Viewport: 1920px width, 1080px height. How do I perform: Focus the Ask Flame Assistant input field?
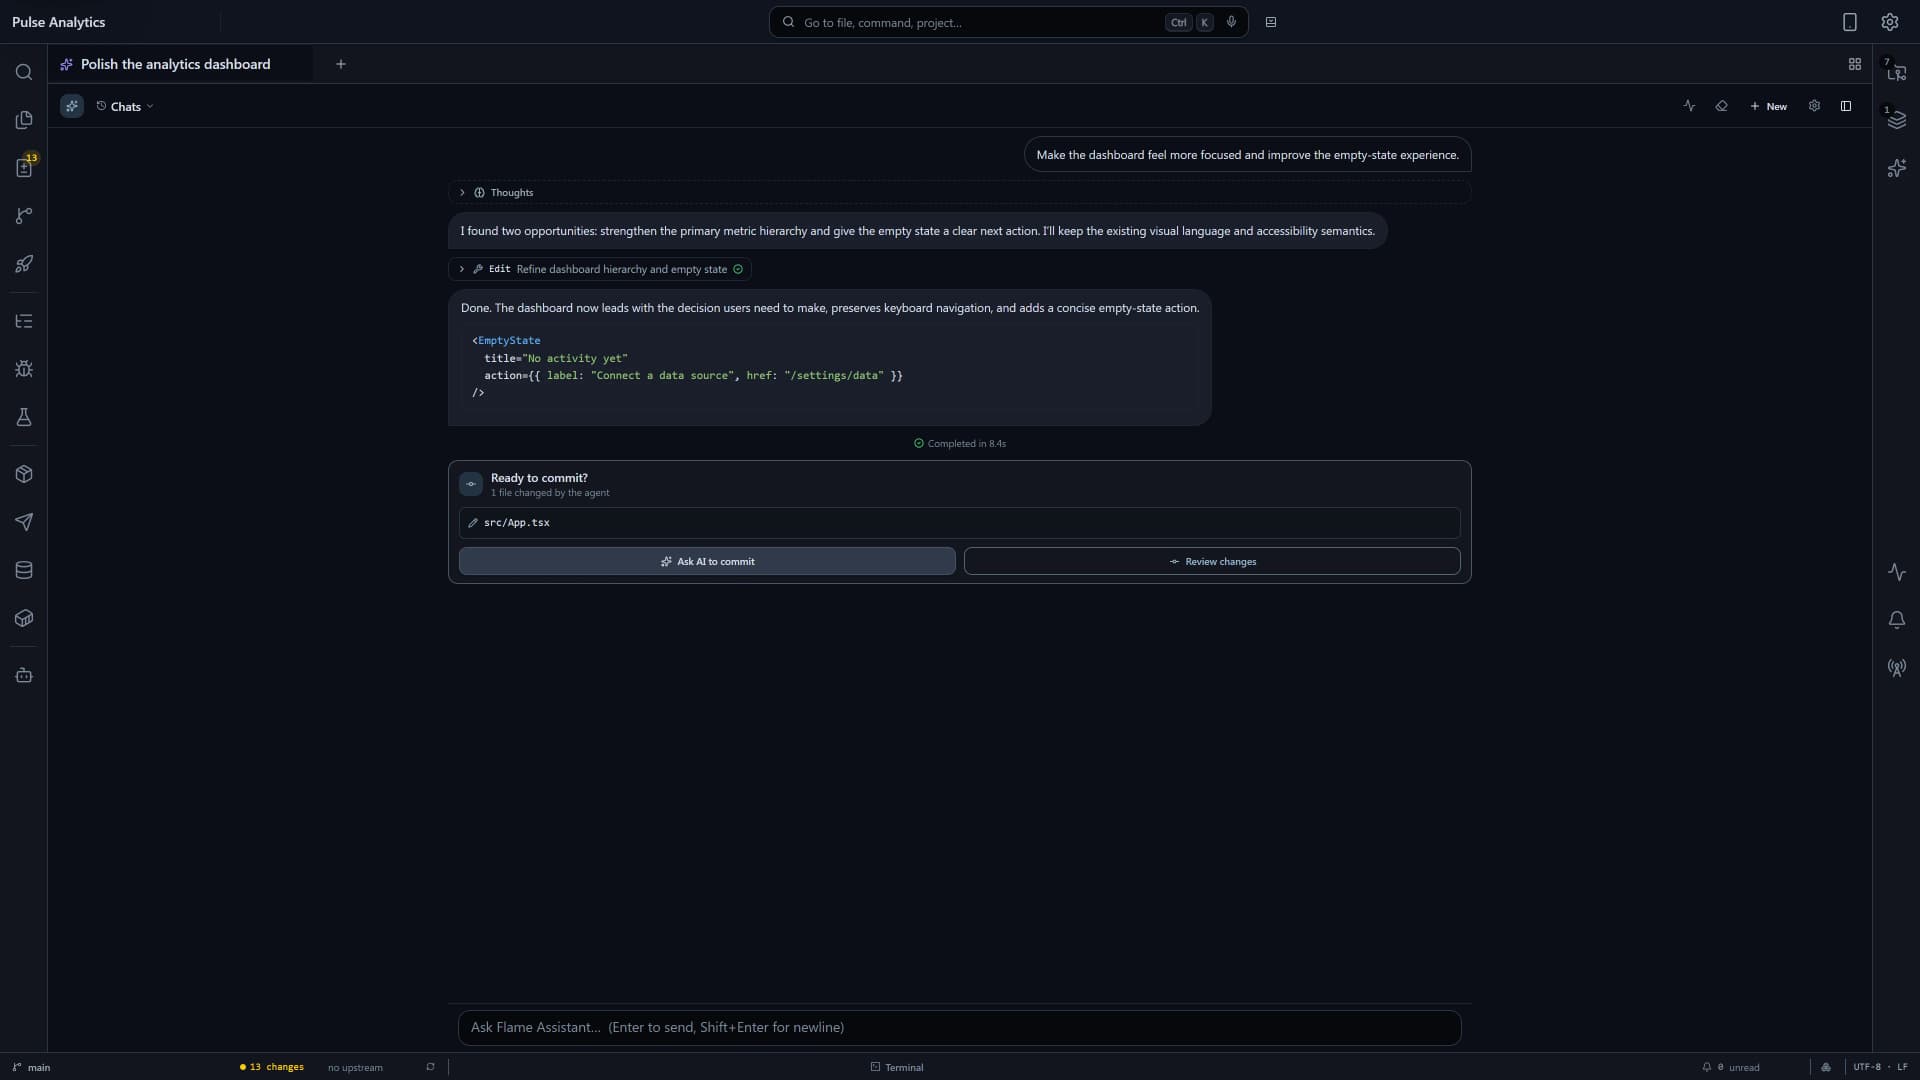tap(960, 1028)
